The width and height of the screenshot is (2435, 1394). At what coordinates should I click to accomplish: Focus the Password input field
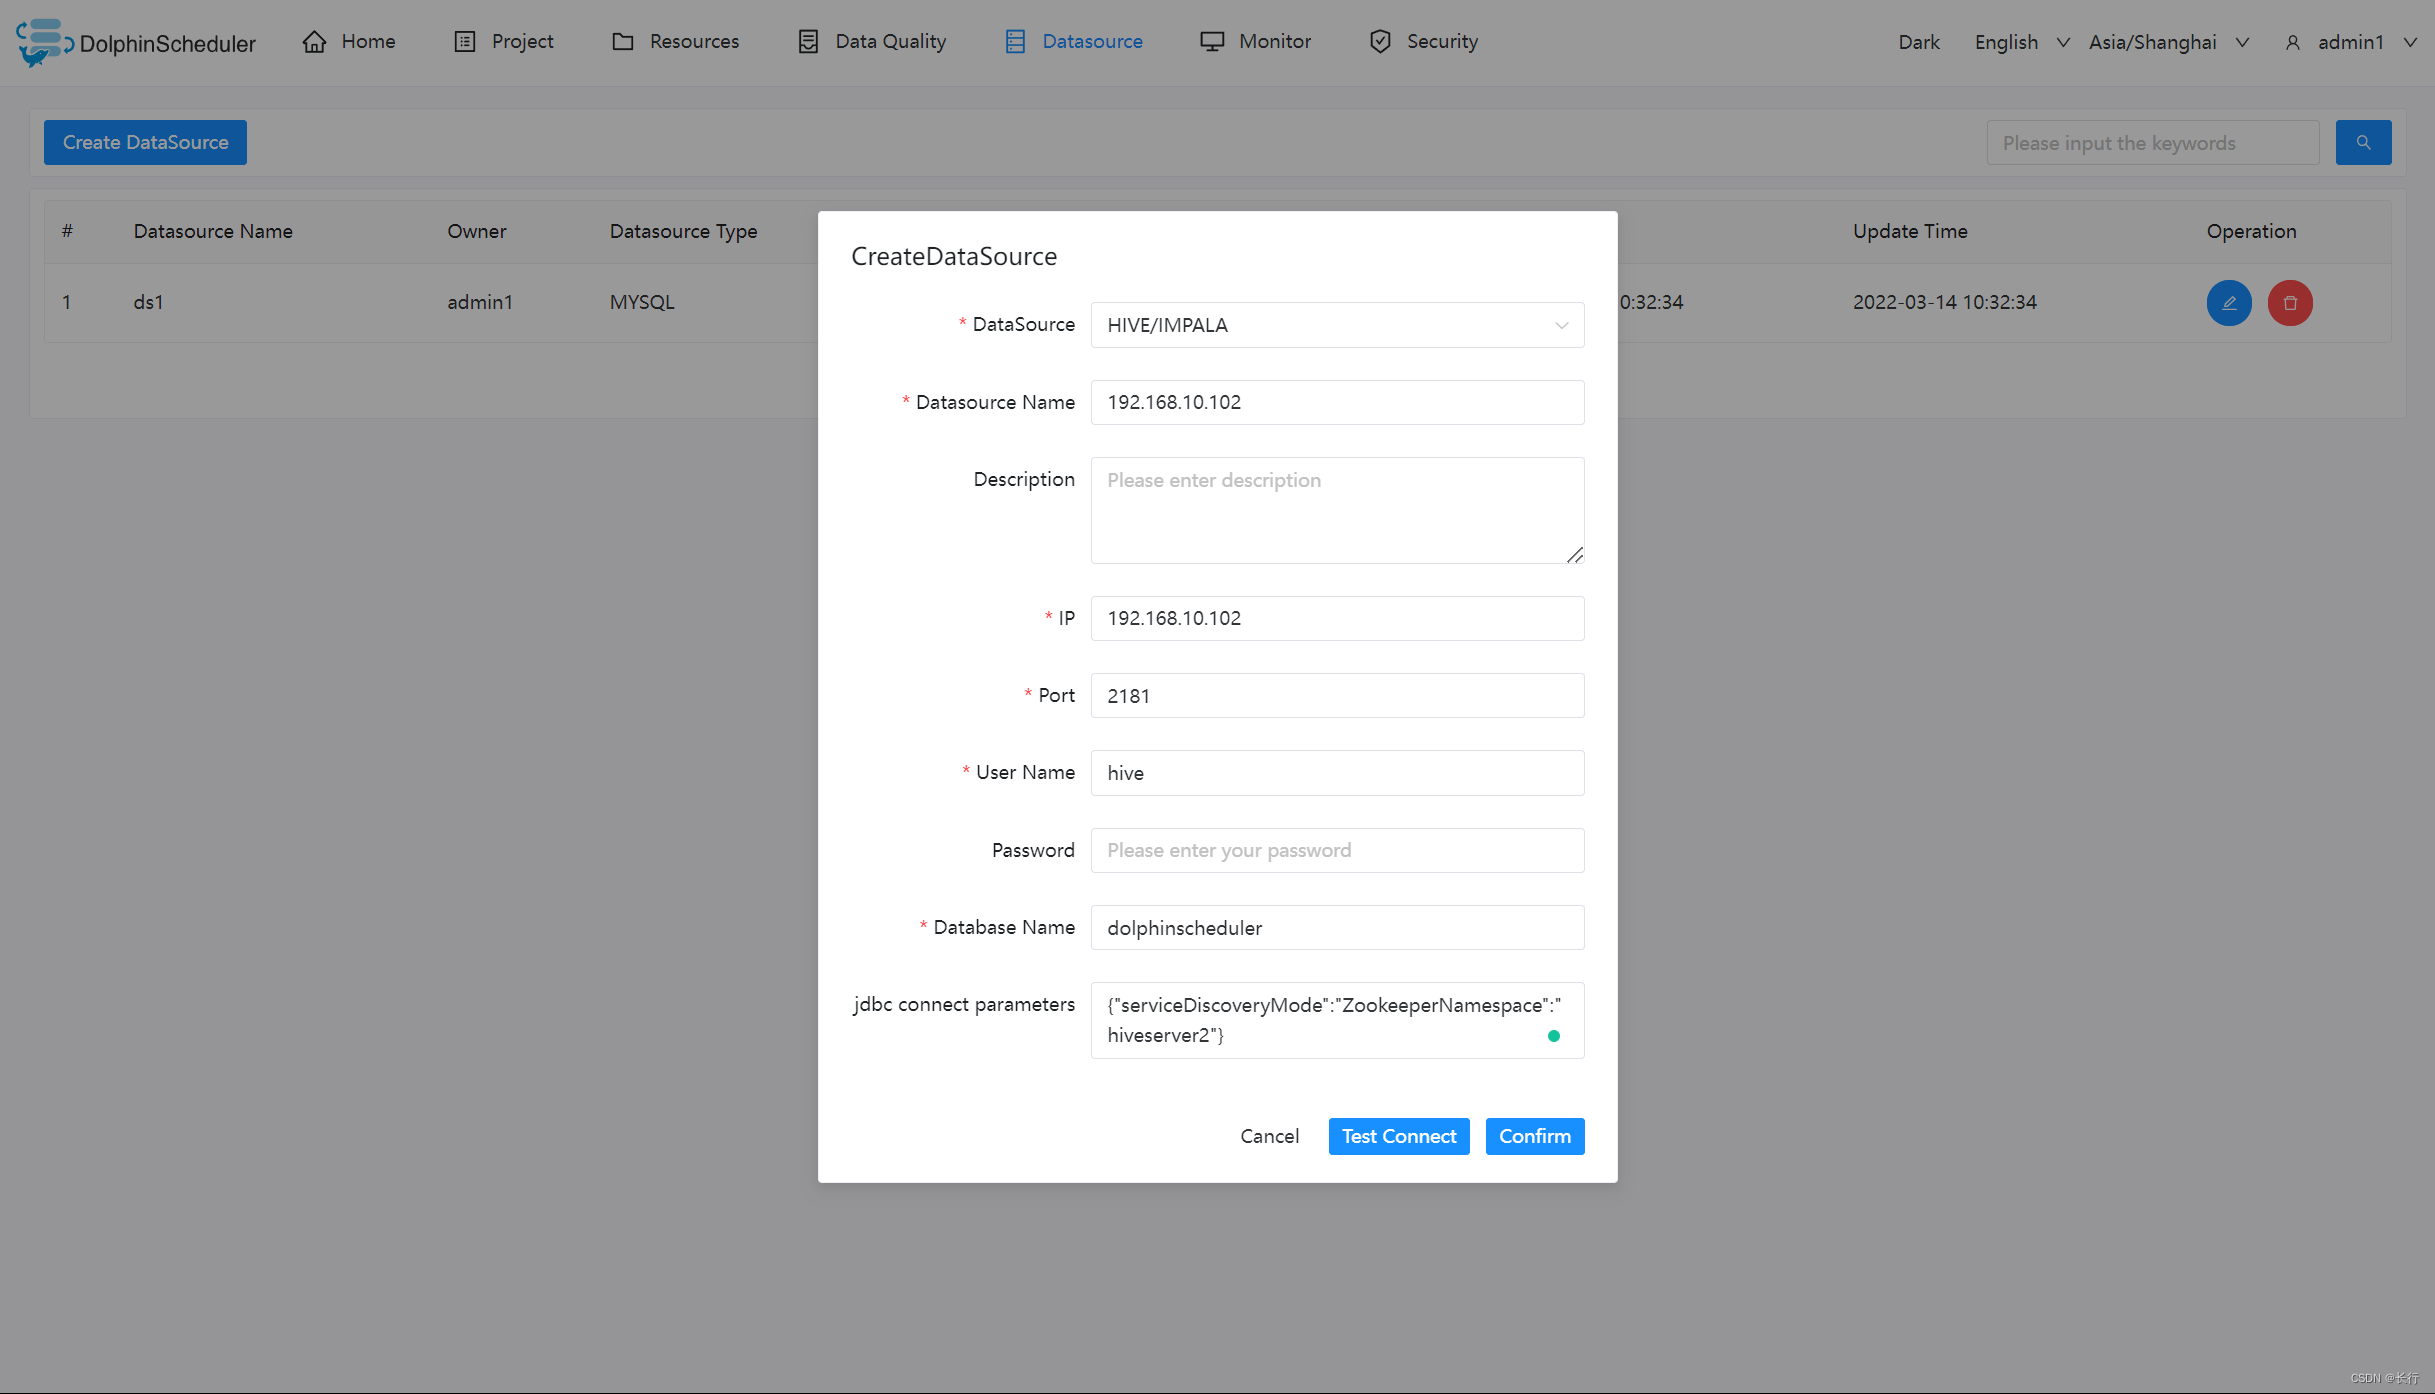(1337, 850)
